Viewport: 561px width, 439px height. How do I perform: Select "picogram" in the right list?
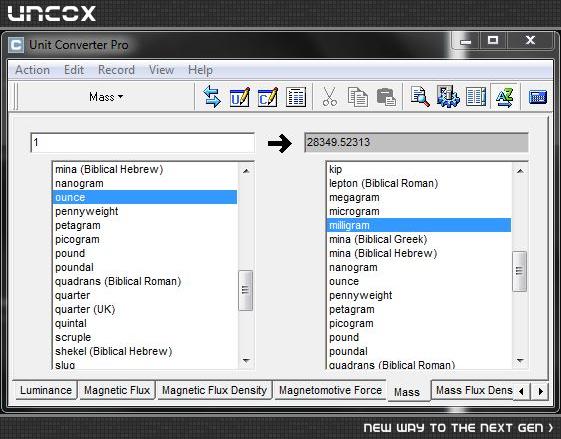[419, 323]
